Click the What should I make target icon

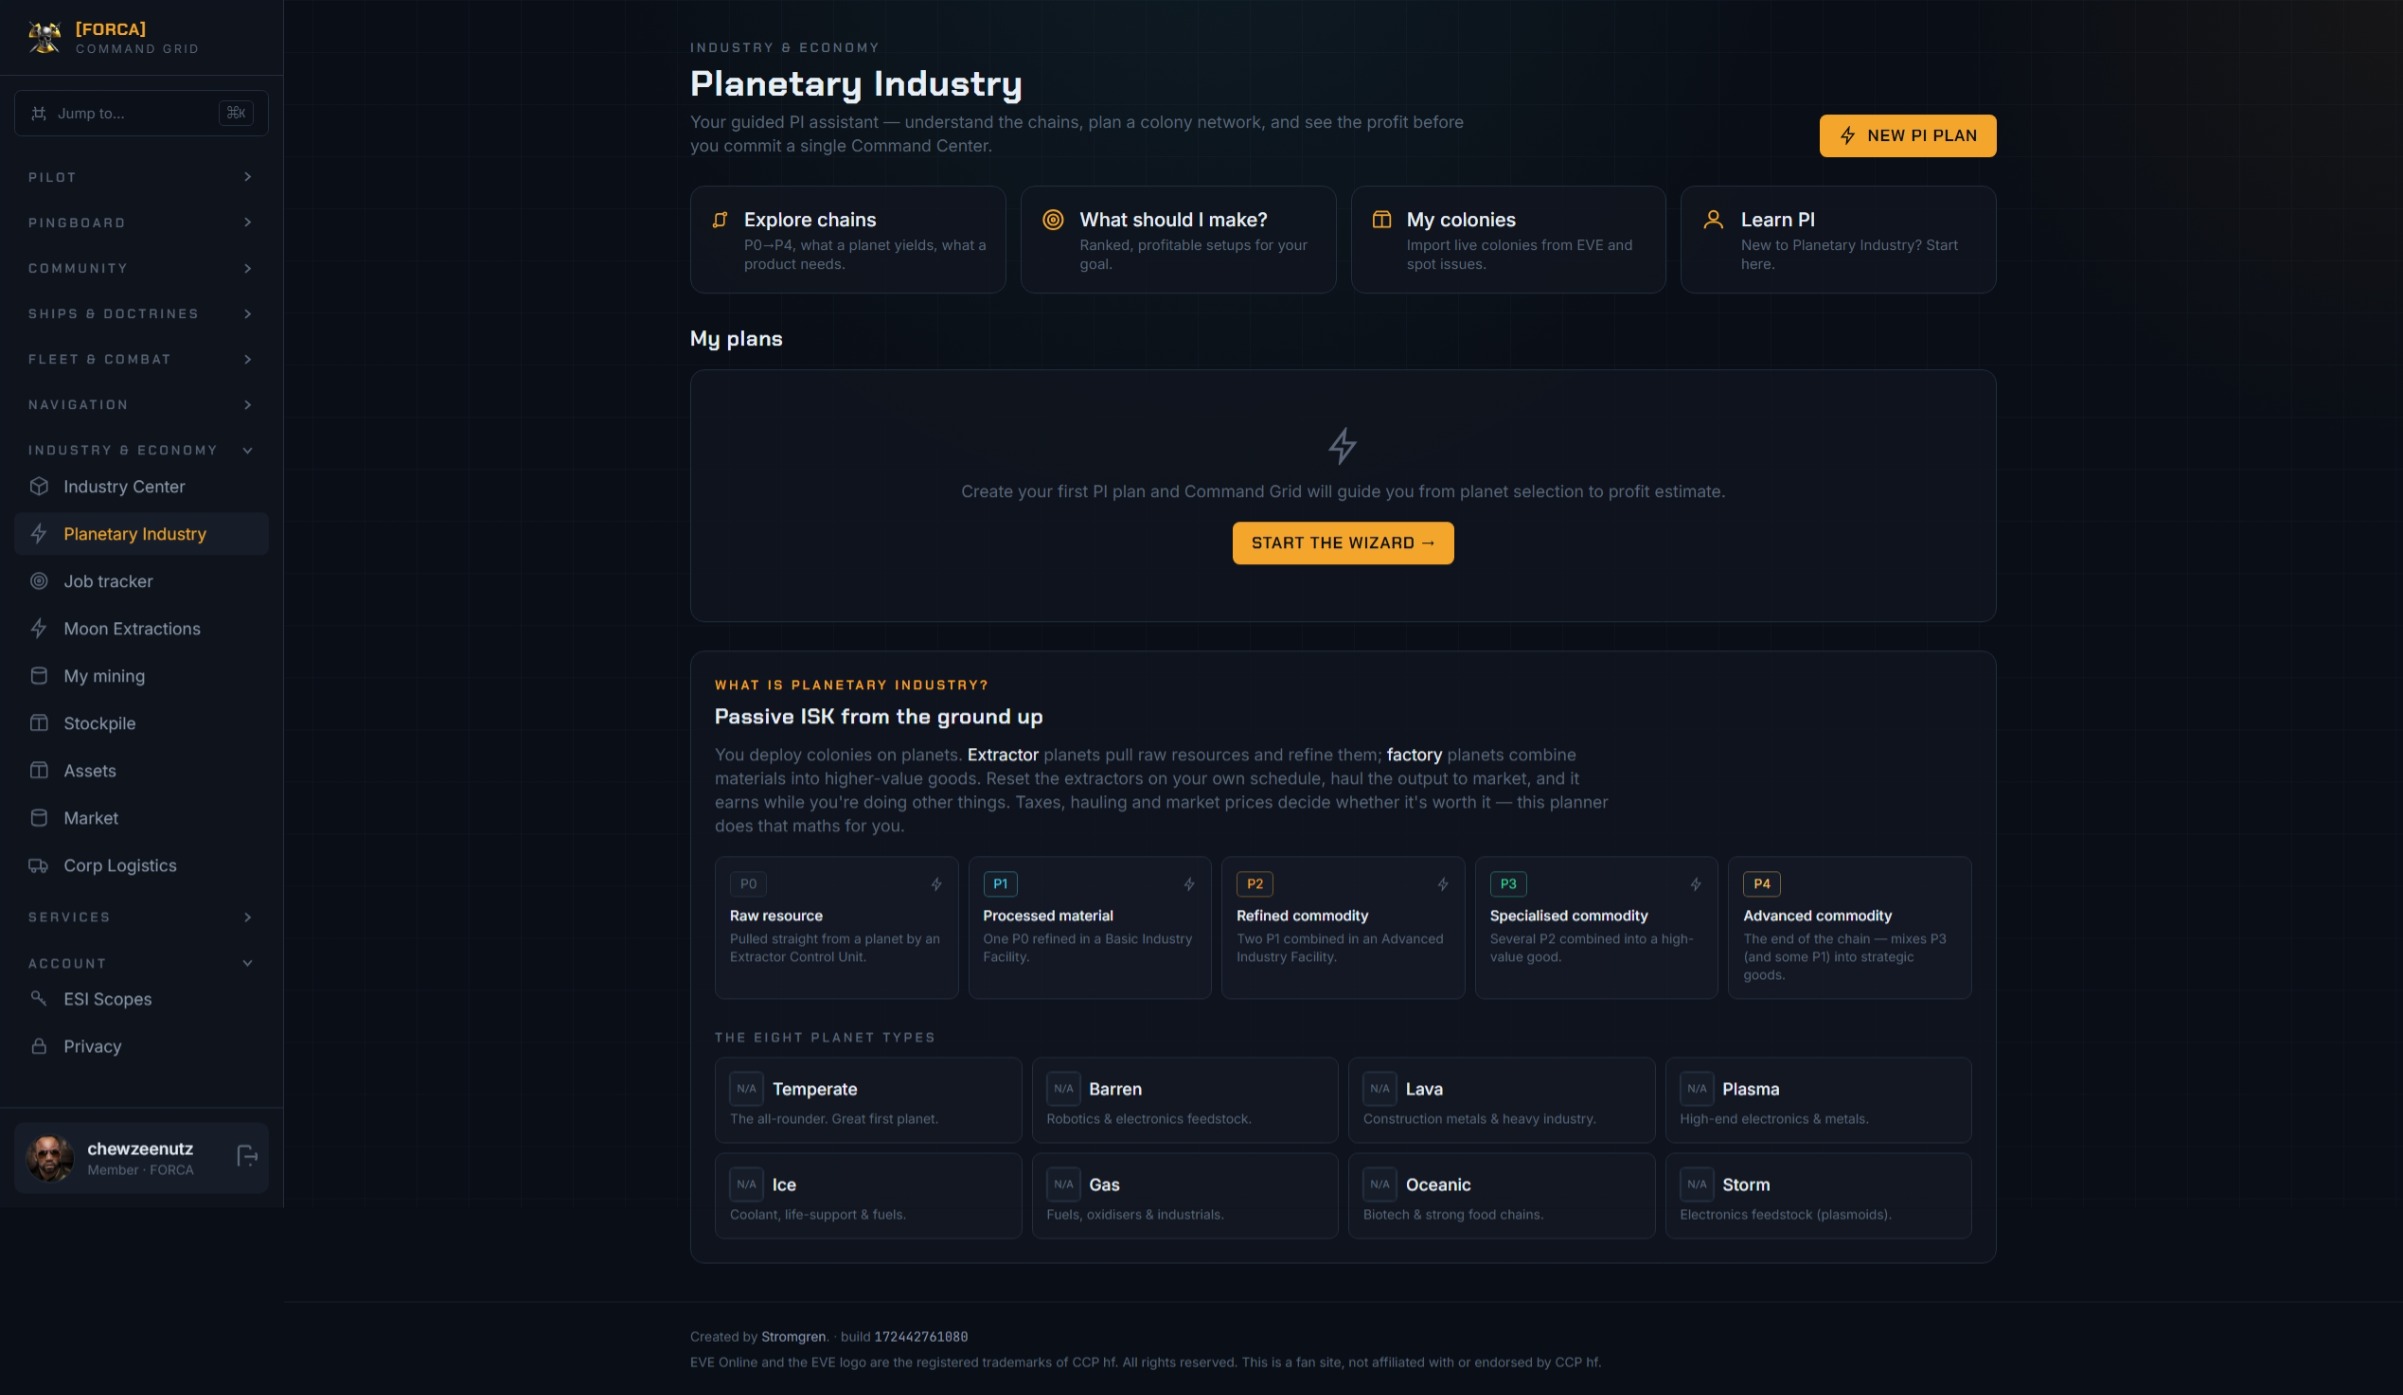pyautogui.click(x=1053, y=220)
